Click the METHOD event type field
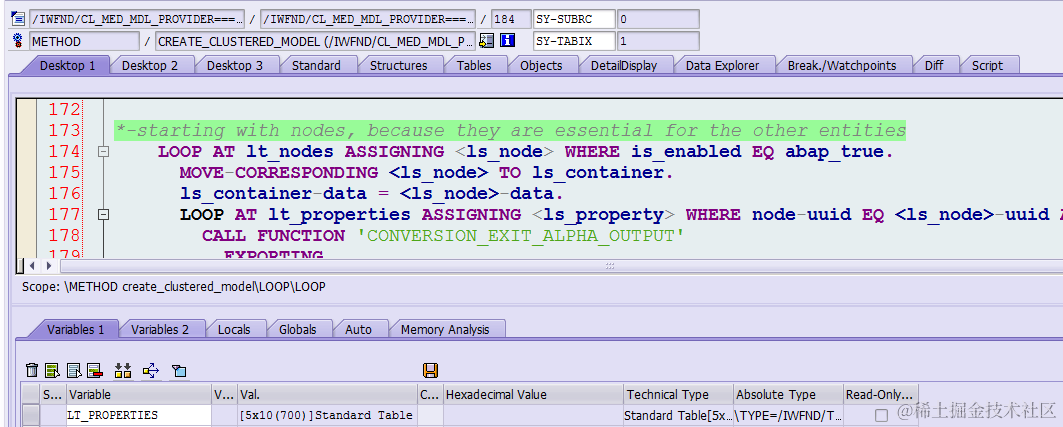Image resolution: width=1063 pixels, height=427 pixels. (x=84, y=41)
